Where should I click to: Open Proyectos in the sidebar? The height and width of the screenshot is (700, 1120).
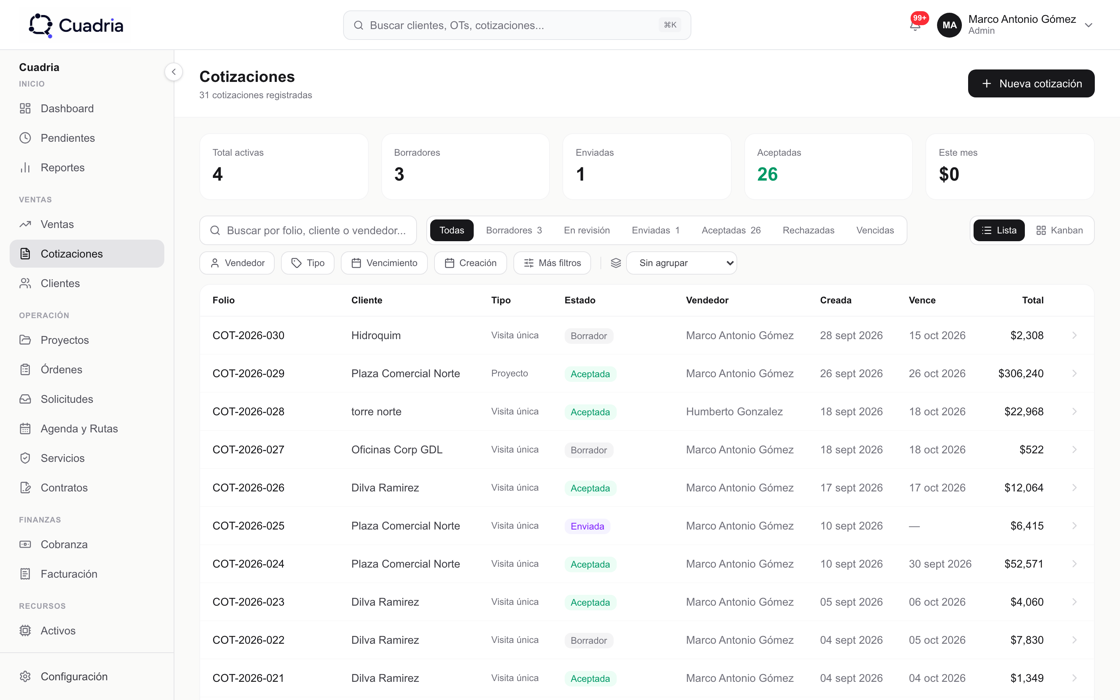click(x=86, y=340)
